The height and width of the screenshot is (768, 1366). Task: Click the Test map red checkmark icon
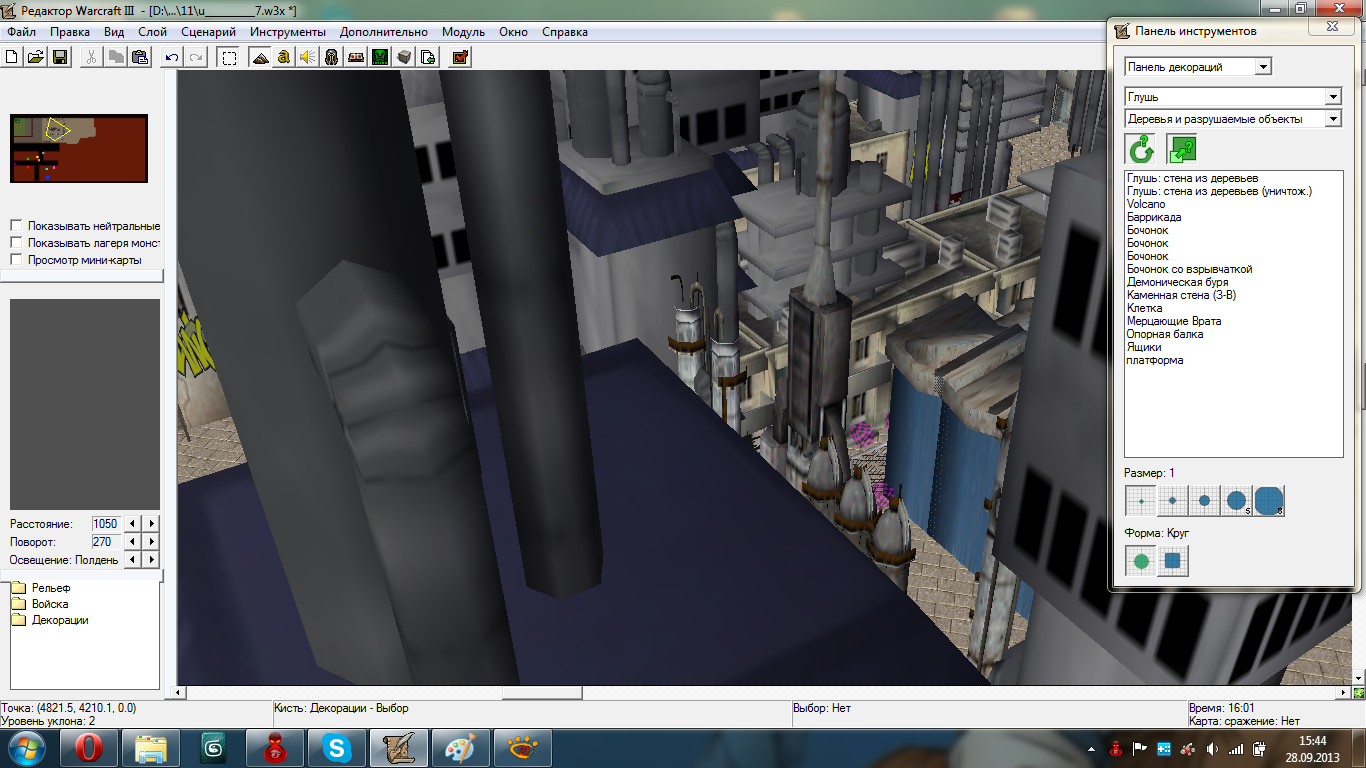click(460, 57)
